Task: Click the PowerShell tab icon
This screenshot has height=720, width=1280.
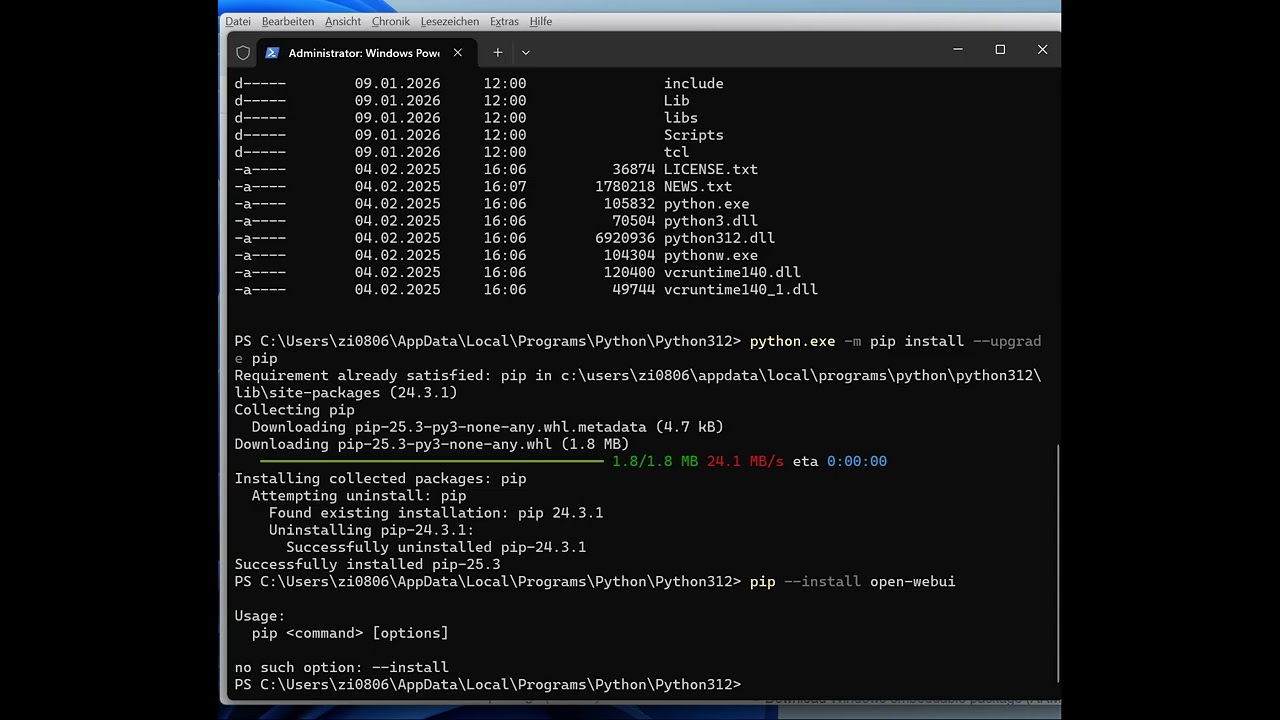Action: pos(272,52)
